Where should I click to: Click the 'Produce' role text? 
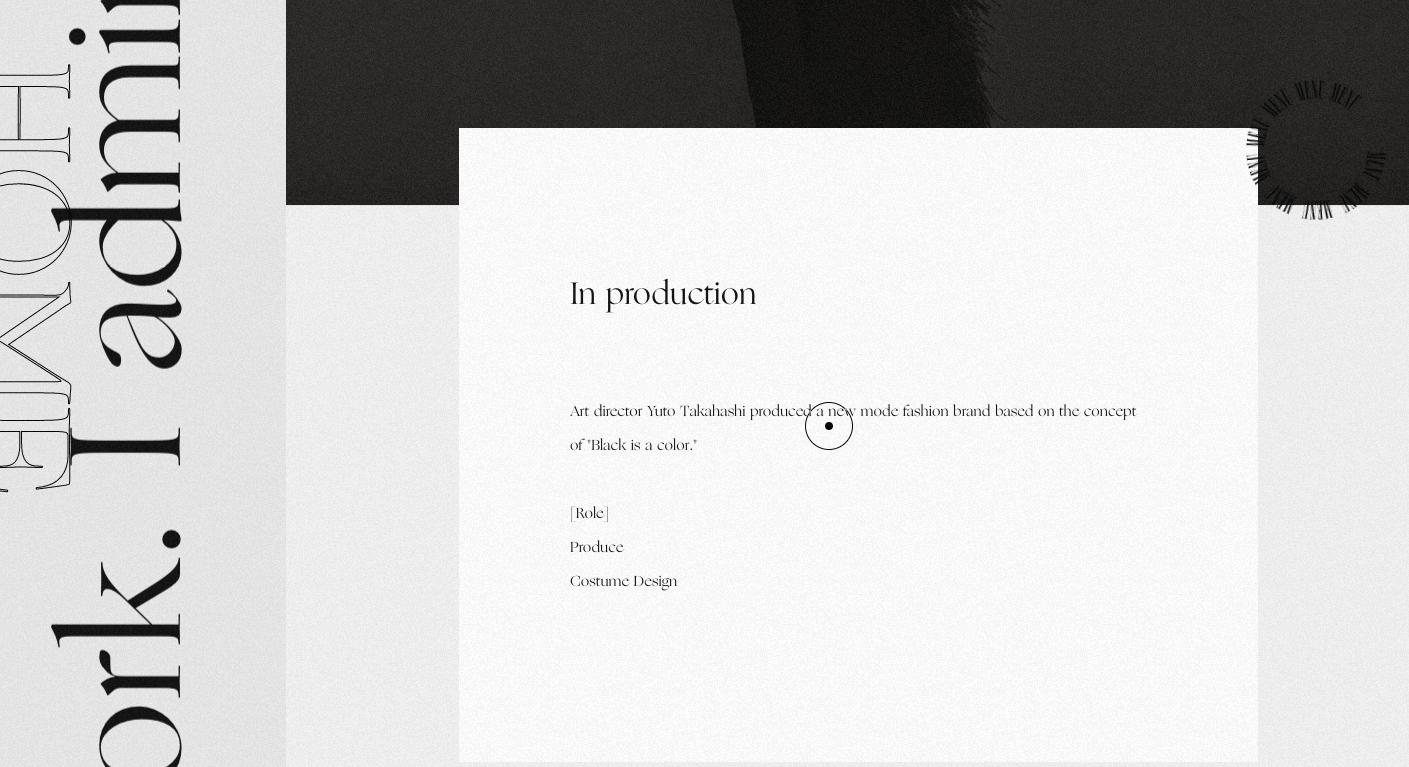596,547
